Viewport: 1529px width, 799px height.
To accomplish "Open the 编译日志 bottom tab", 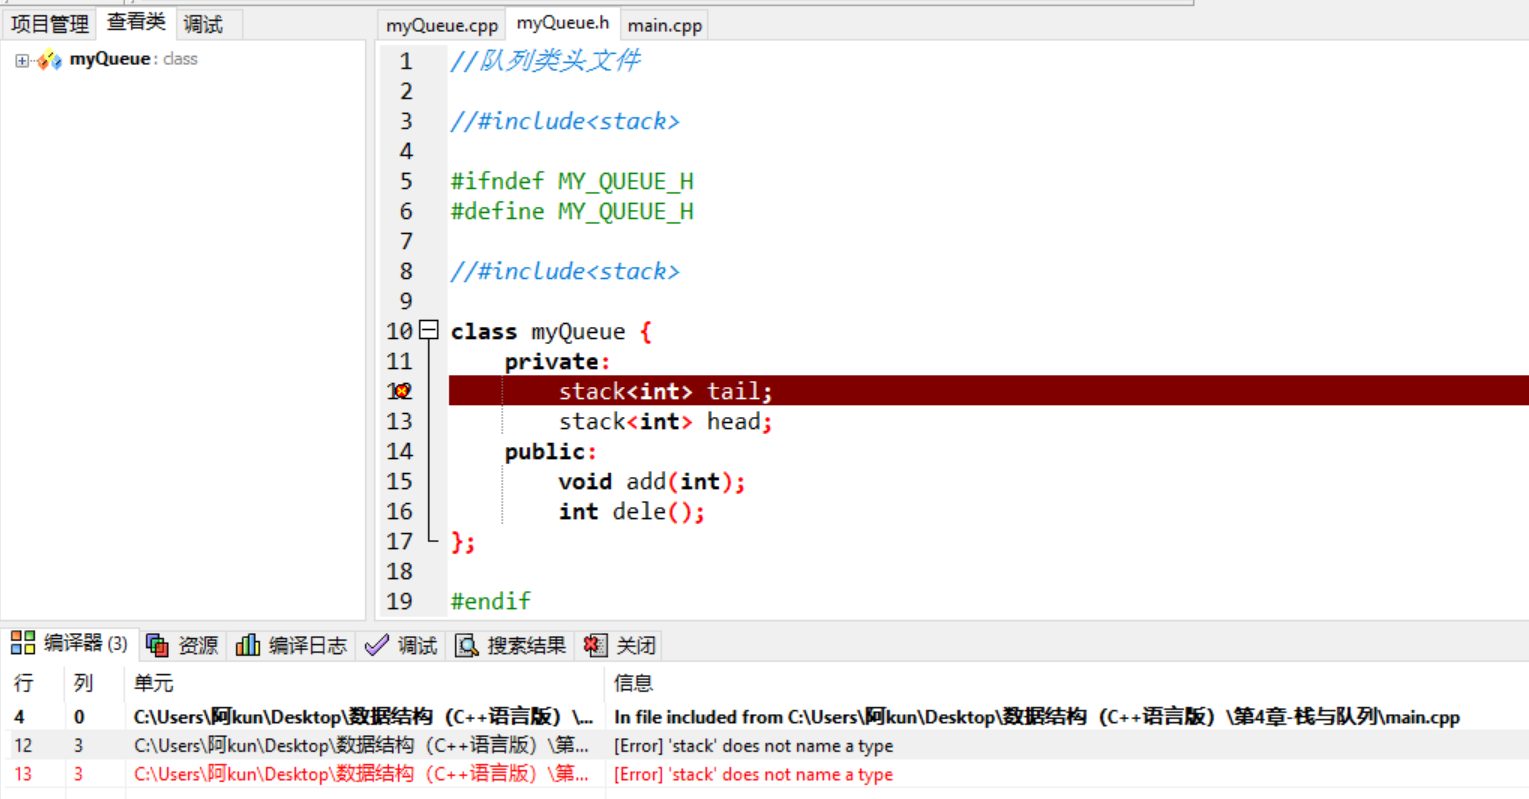I will point(291,645).
